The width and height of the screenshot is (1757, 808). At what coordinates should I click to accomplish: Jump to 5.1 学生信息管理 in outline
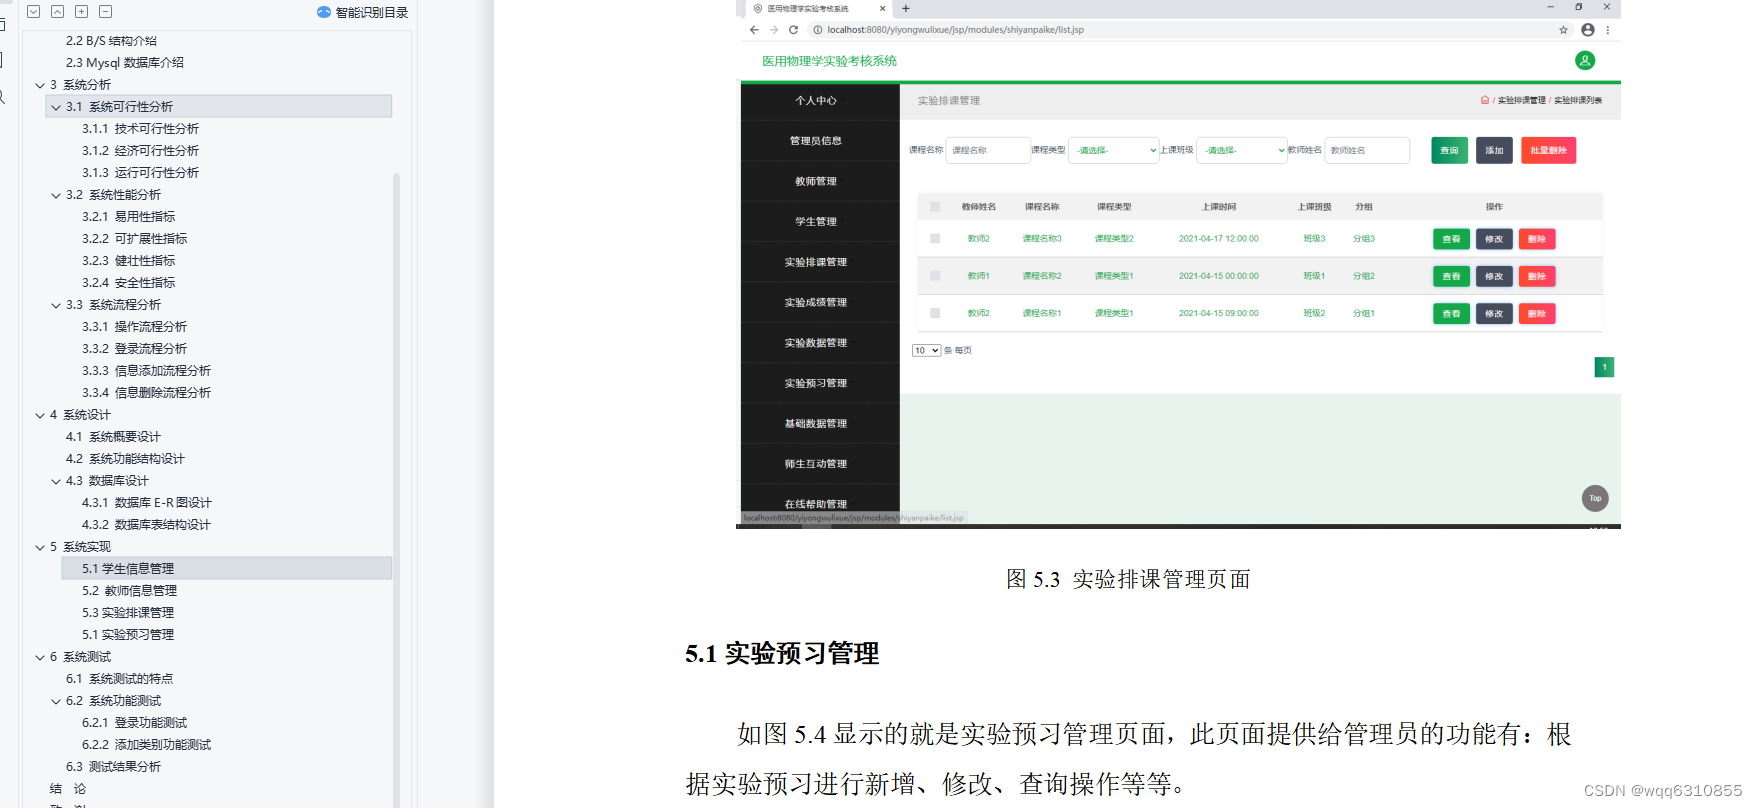128,569
